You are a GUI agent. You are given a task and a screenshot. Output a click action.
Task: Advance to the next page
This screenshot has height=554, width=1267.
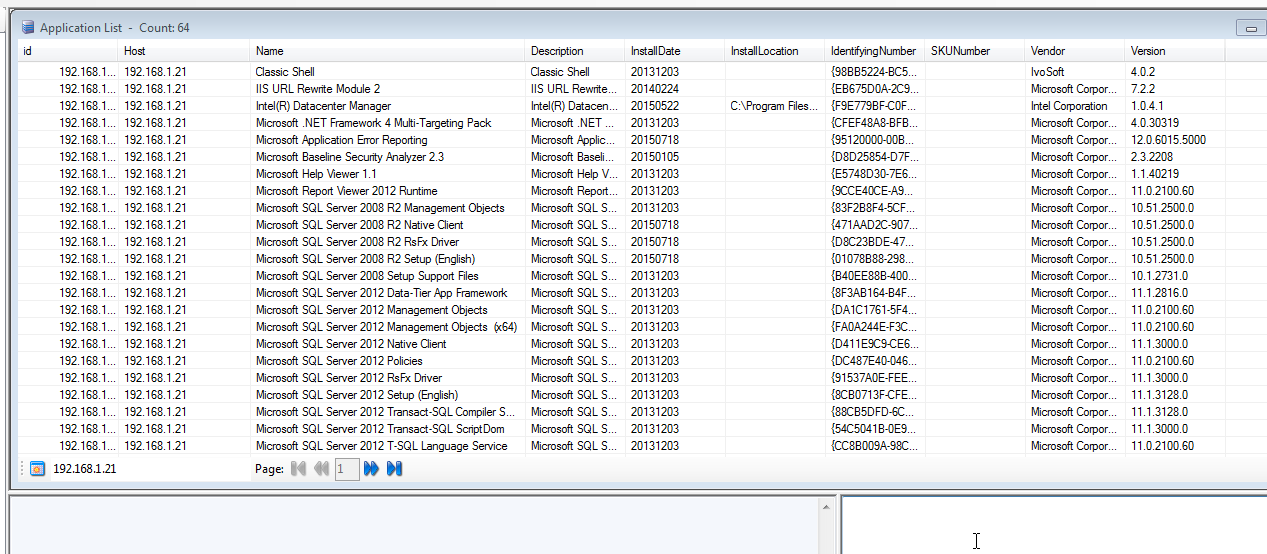(x=371, y=468)
